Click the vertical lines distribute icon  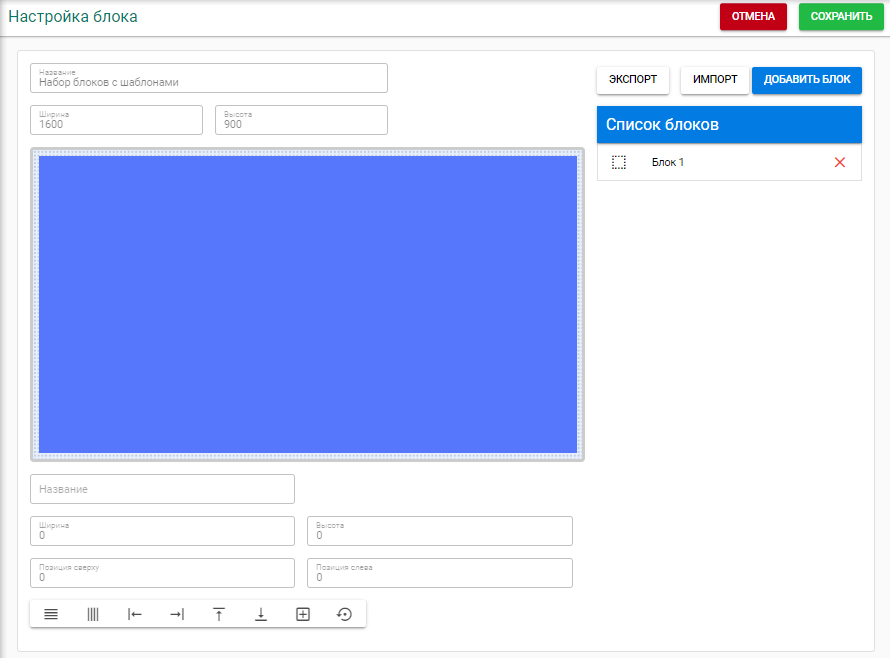pos(93,614)
